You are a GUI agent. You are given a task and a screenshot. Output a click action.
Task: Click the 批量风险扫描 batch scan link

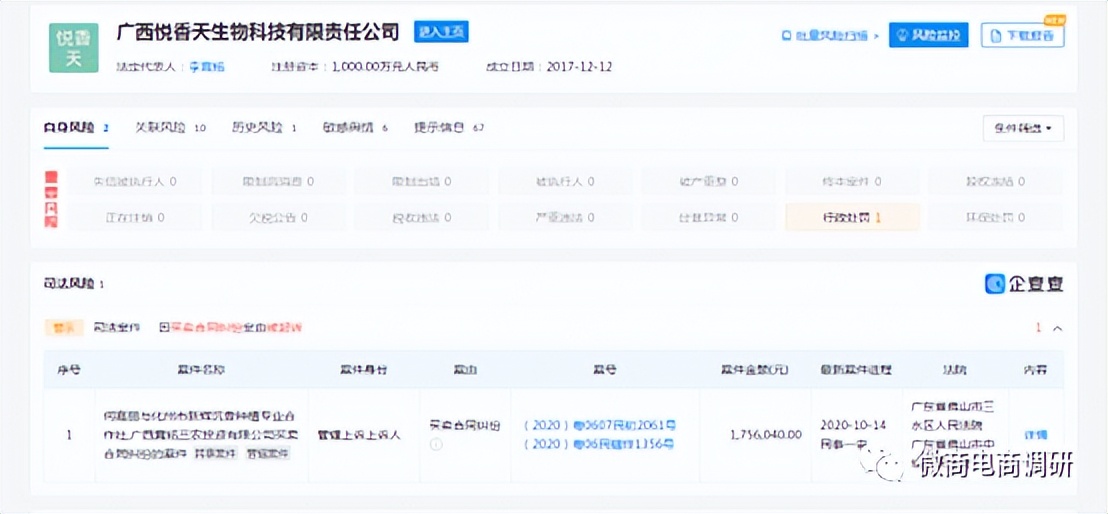pyautogui.click(x=830, y=35)
